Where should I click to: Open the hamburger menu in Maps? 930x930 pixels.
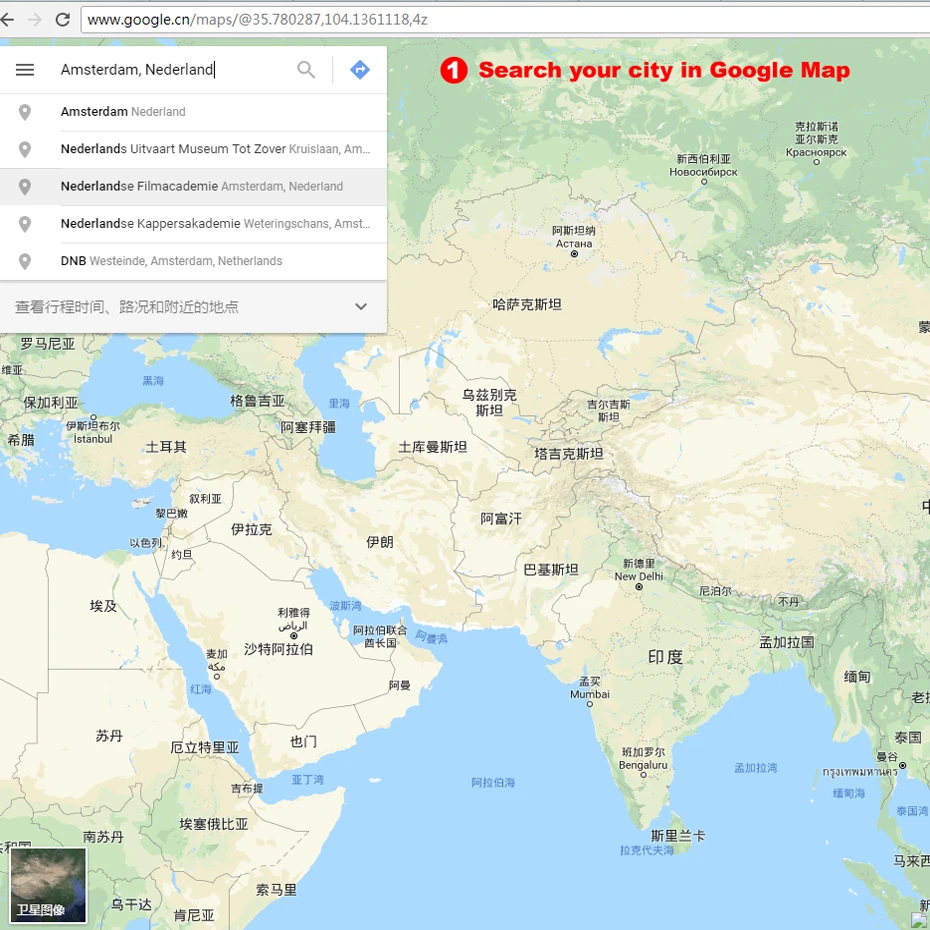(24, 70)
